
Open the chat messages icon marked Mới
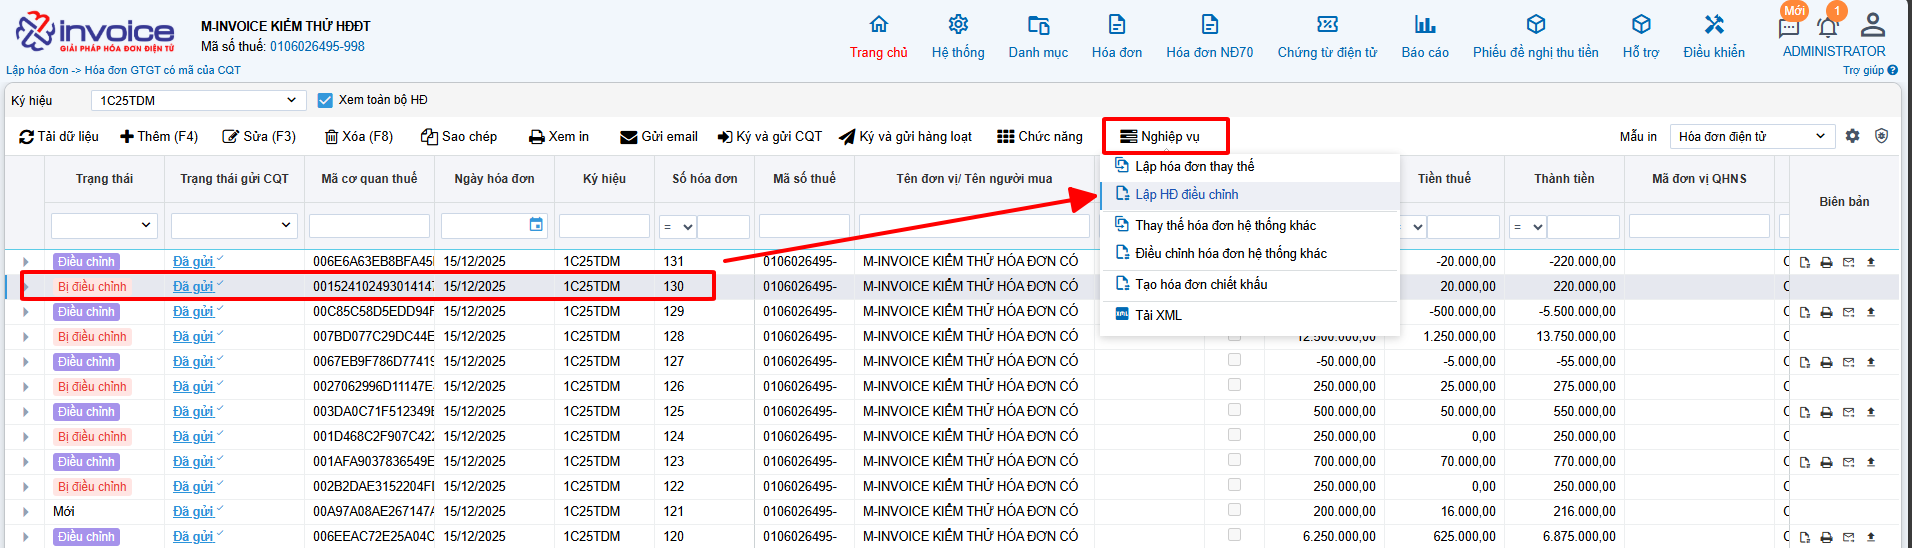(1789, 27)
